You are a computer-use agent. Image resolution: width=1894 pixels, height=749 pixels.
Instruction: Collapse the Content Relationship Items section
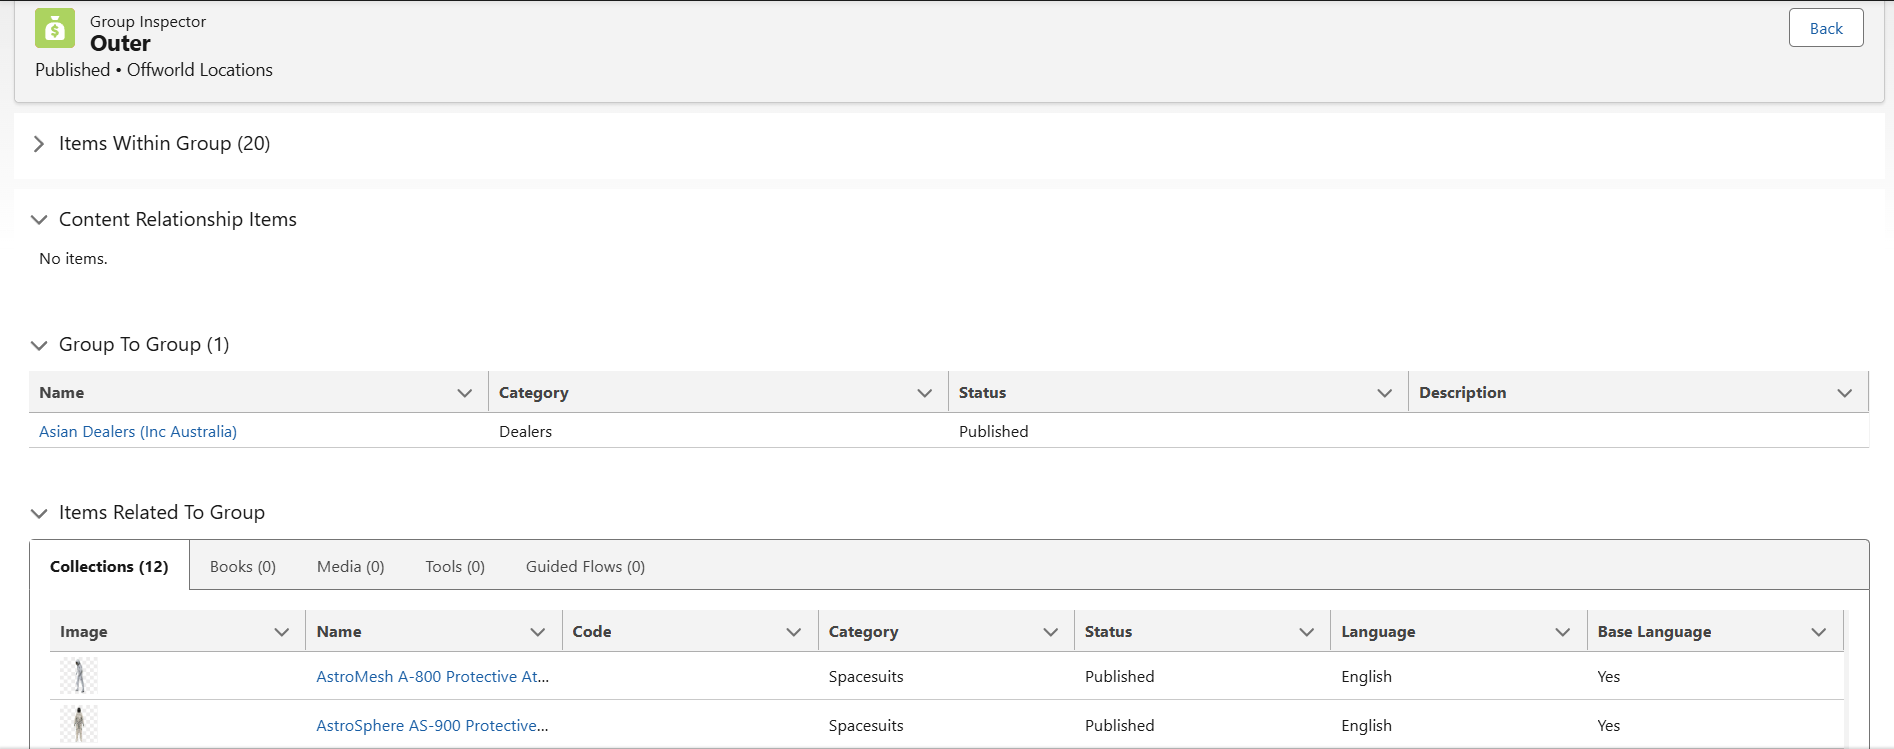pyautogui.click(x=39, y=220)
